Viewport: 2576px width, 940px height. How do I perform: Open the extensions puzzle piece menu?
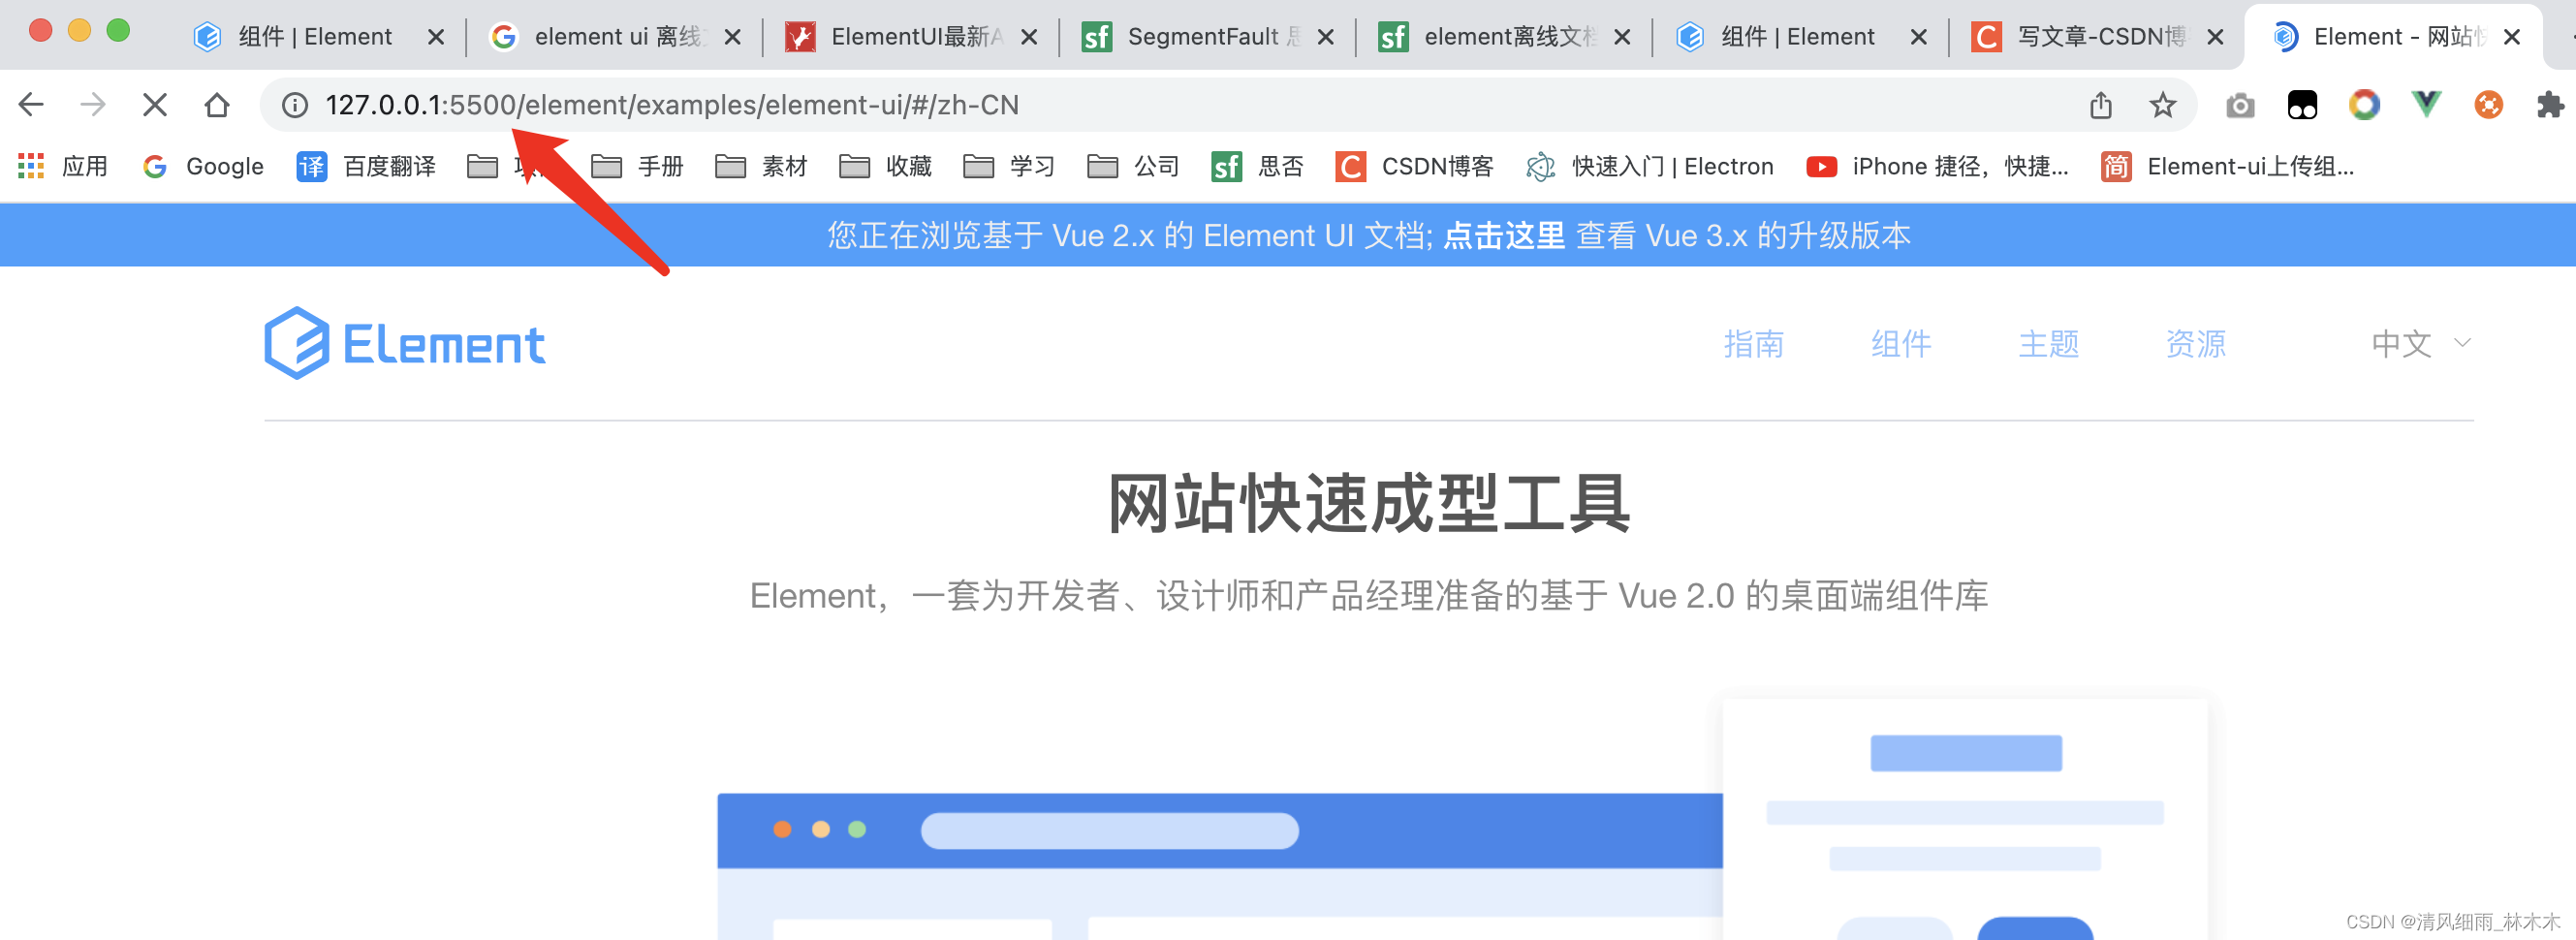point(2550,105)
